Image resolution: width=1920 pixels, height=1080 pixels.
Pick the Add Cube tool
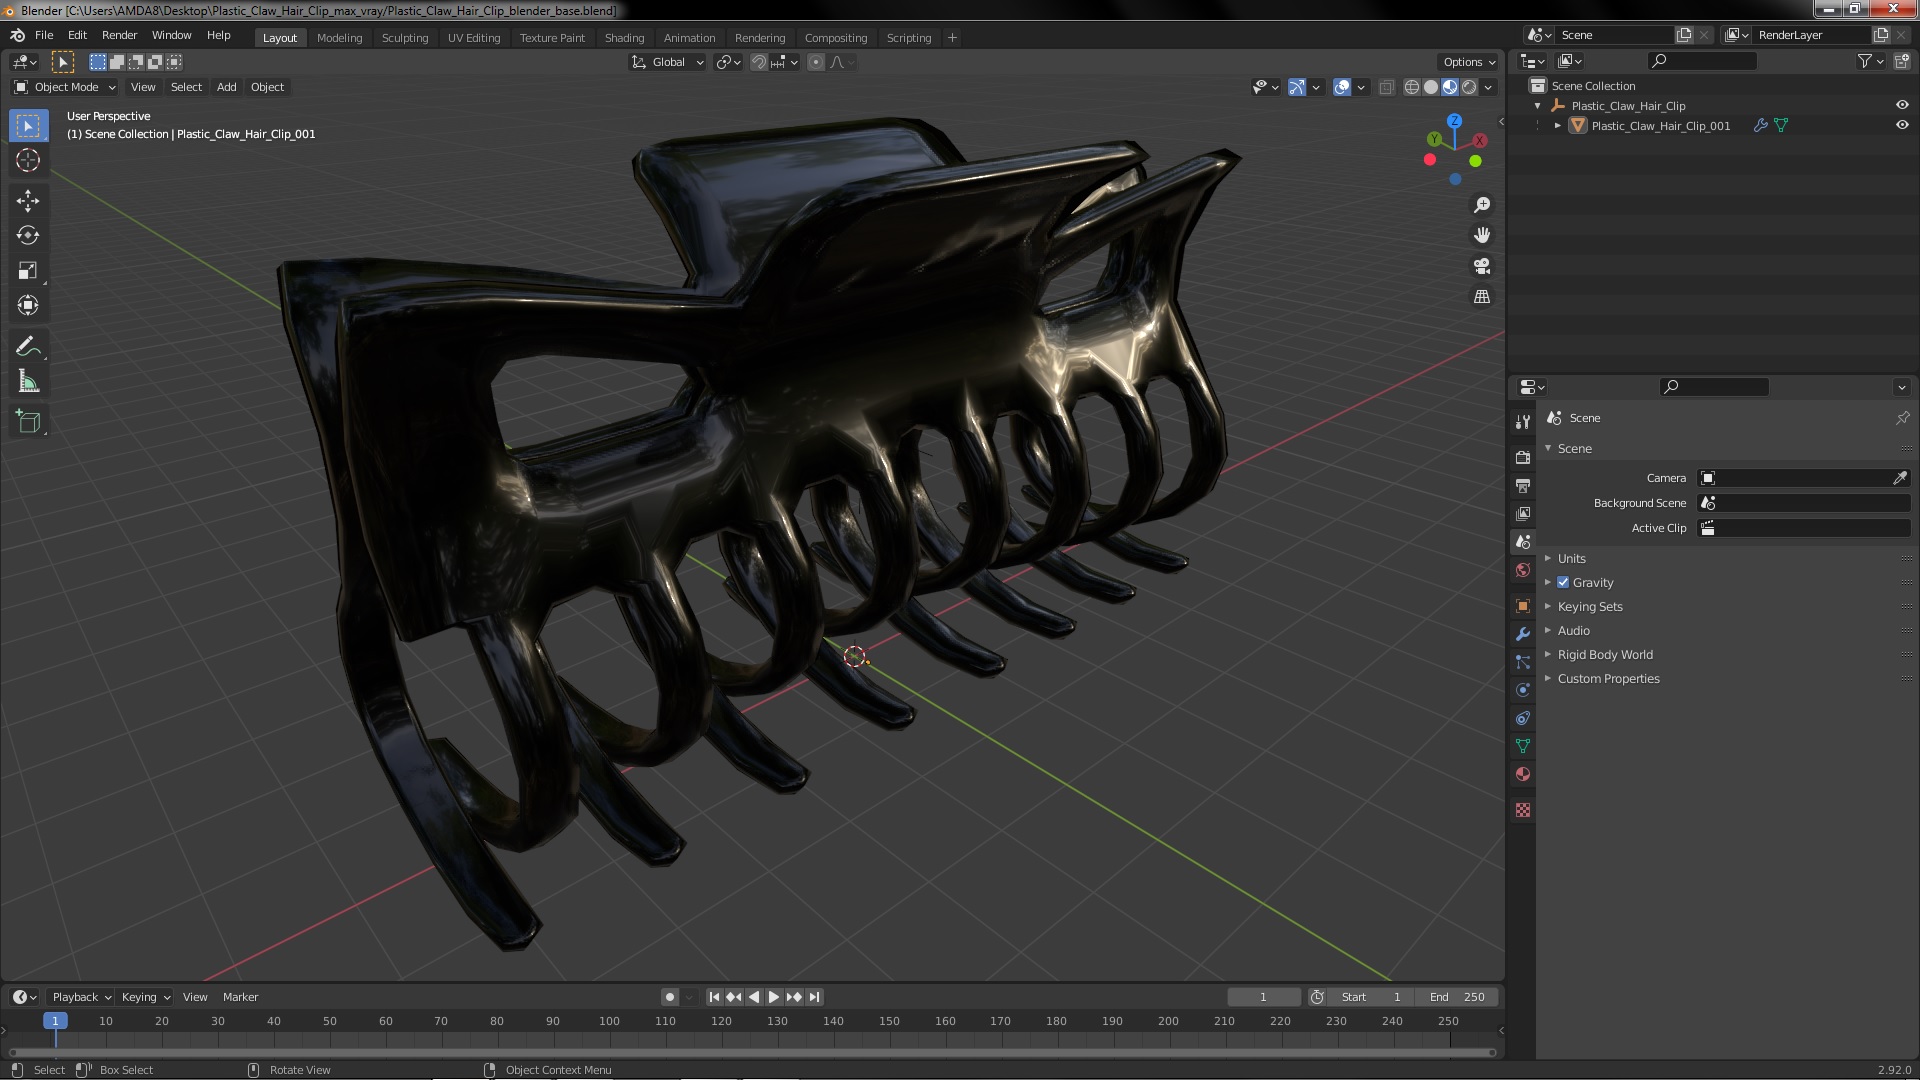coord(28,422)
